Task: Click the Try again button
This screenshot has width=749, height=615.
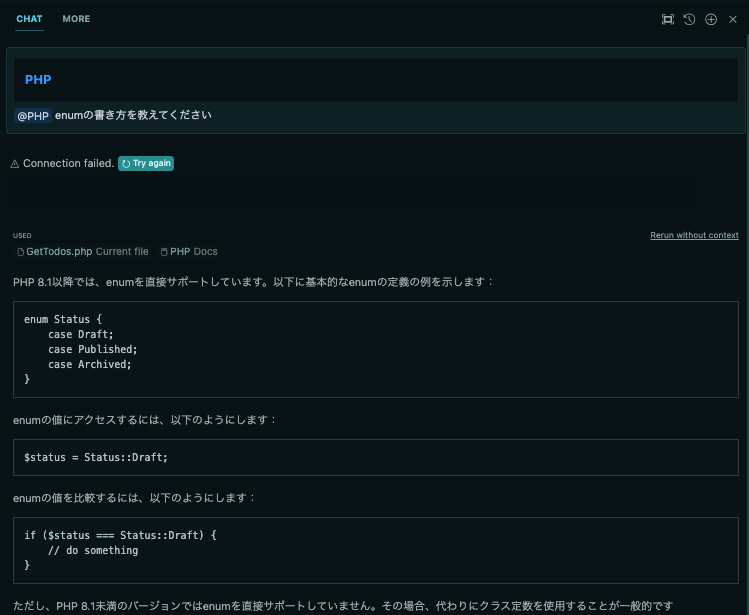Action: (x=146, y=163)
